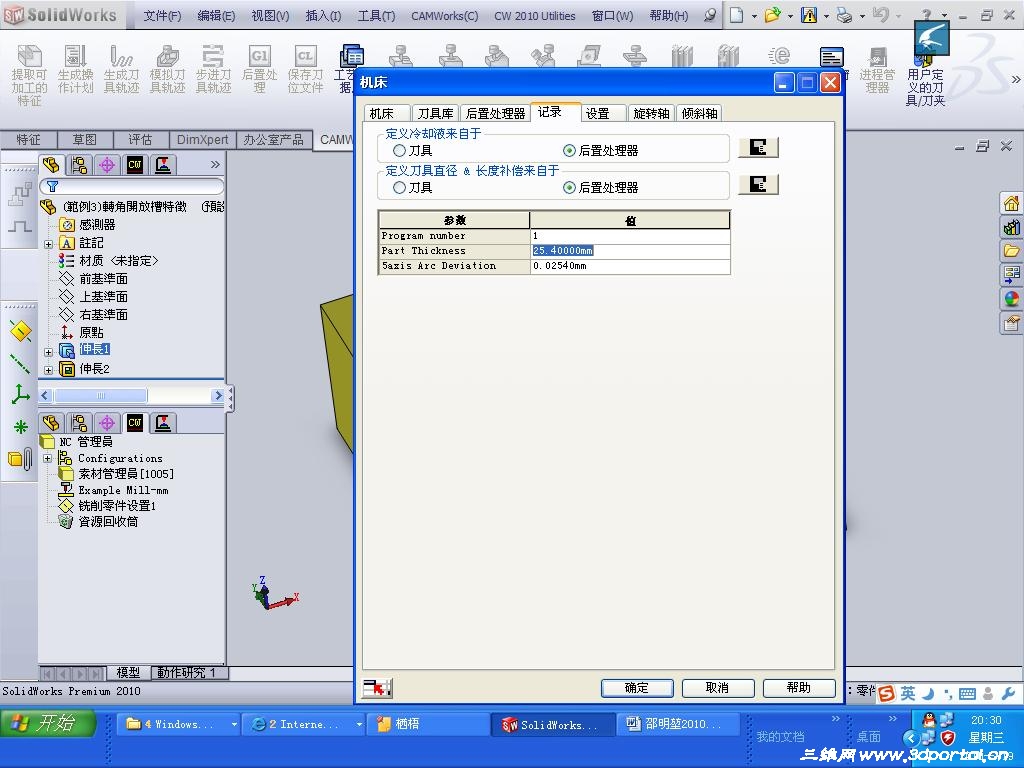Click the 帮助 help button in dialog
Viewport: 1024px width, 768px height.
click(799, 688)
